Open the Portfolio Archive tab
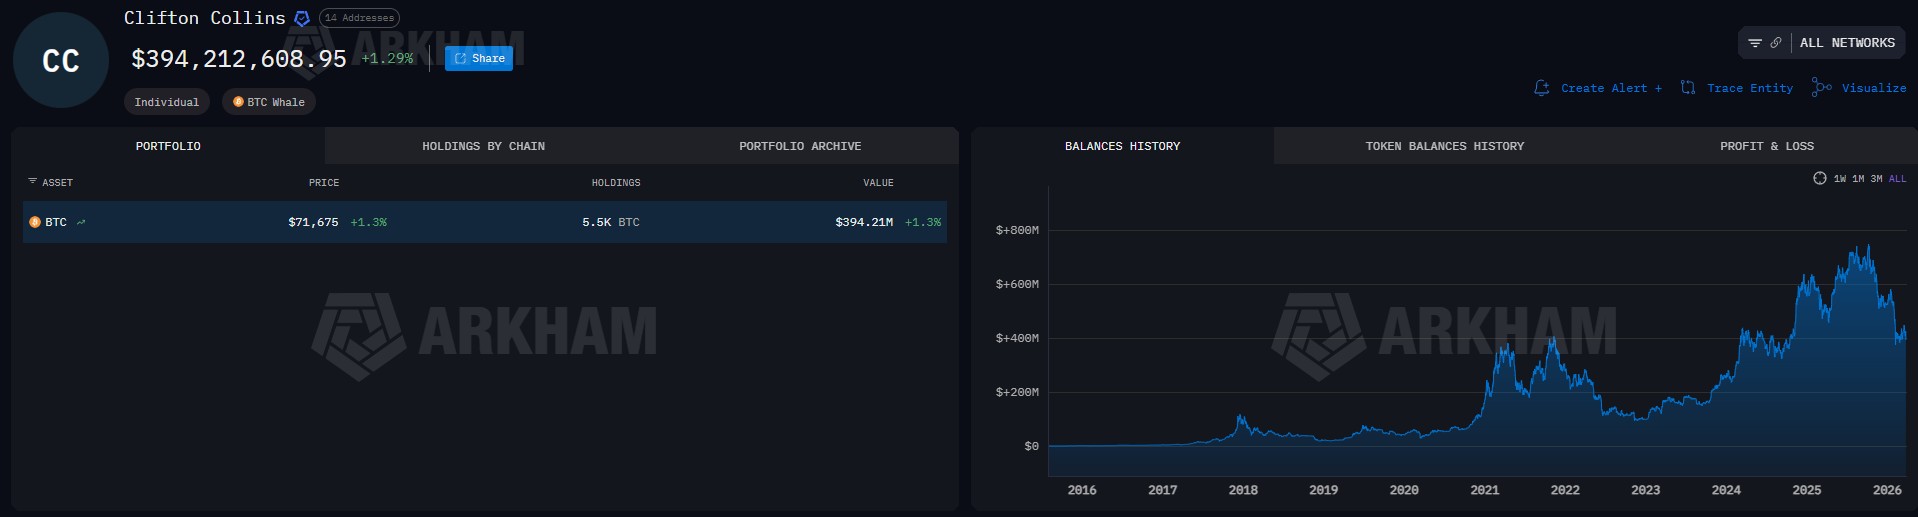Image resolution: width=1918 pixels, height=517 pixels. click(800, 146)
